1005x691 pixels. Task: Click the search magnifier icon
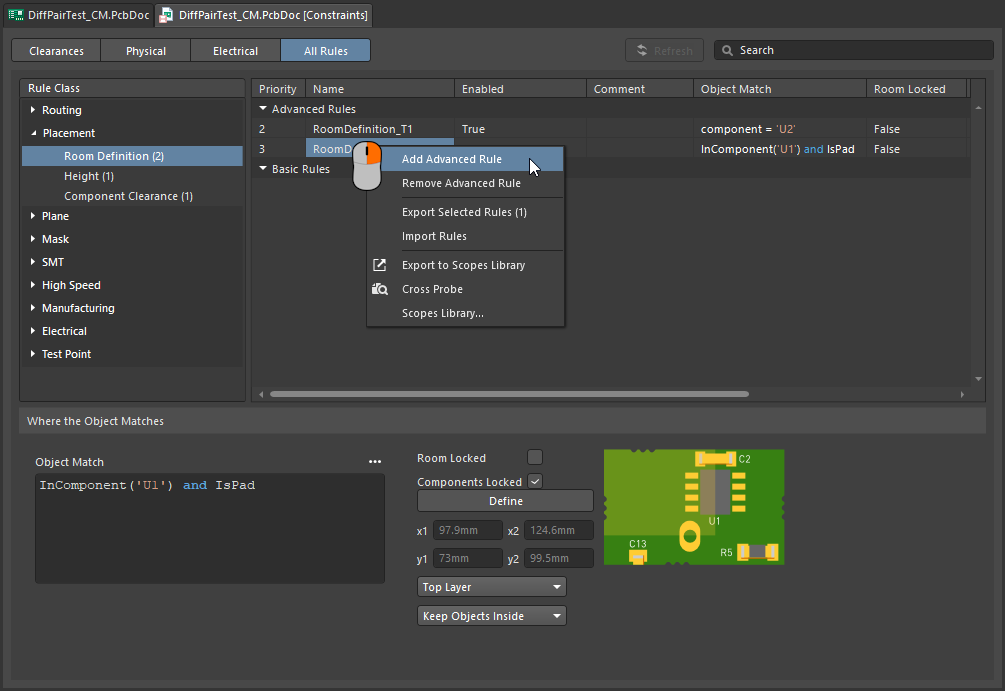point(727,50)
